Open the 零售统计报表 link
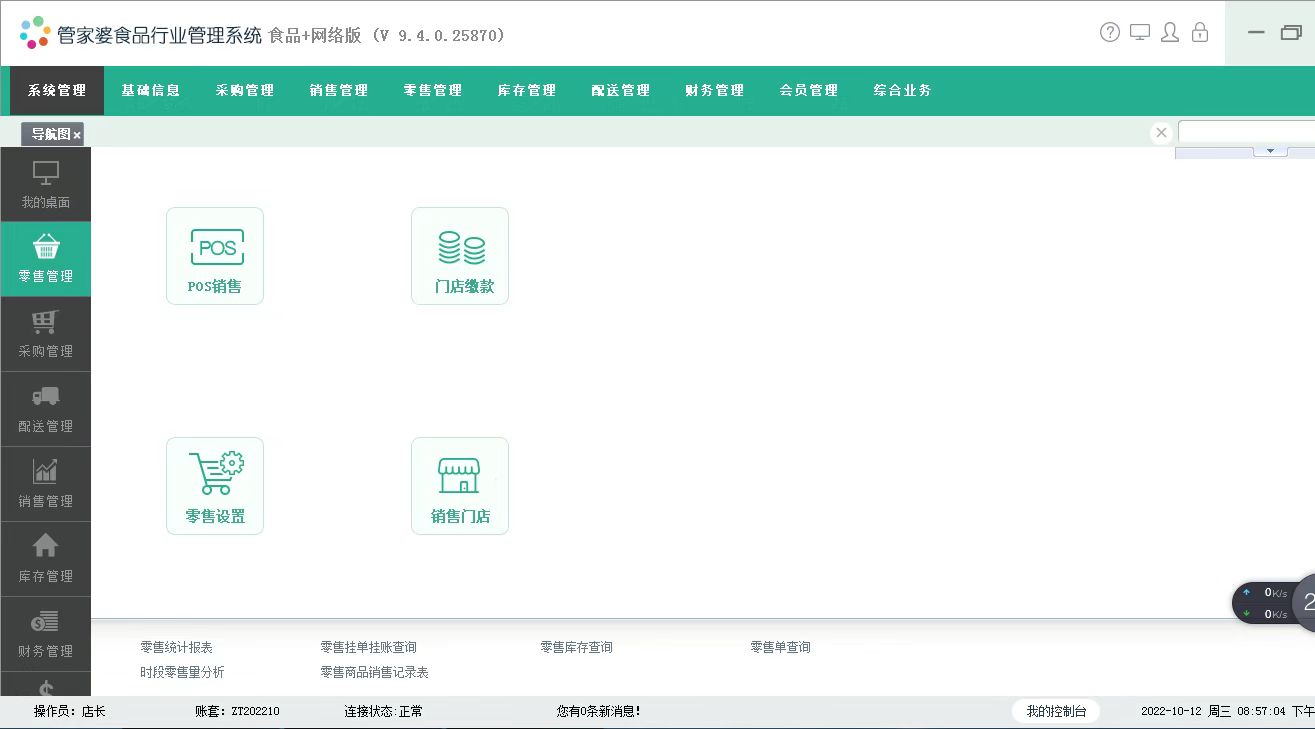 coord(177,647)
